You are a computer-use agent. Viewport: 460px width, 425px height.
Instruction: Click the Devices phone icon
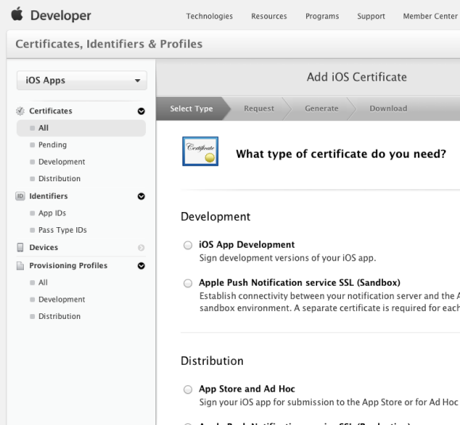tap(20, 247)
